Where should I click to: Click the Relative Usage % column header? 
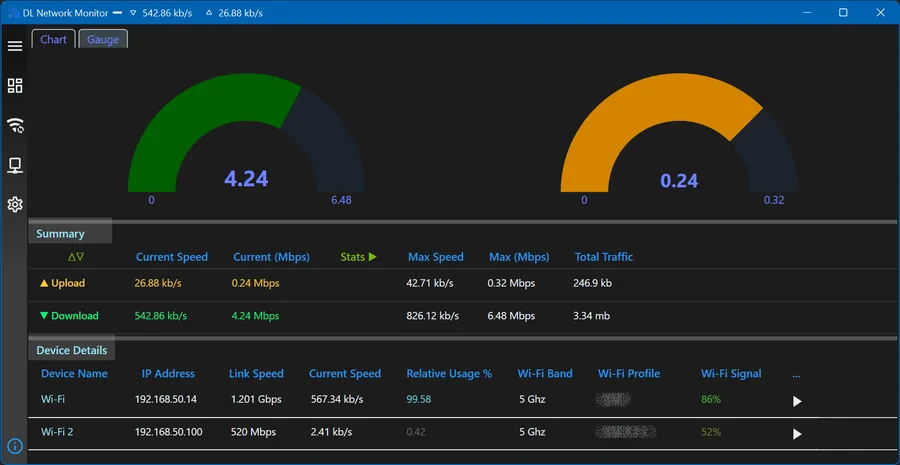coord(449,374)
